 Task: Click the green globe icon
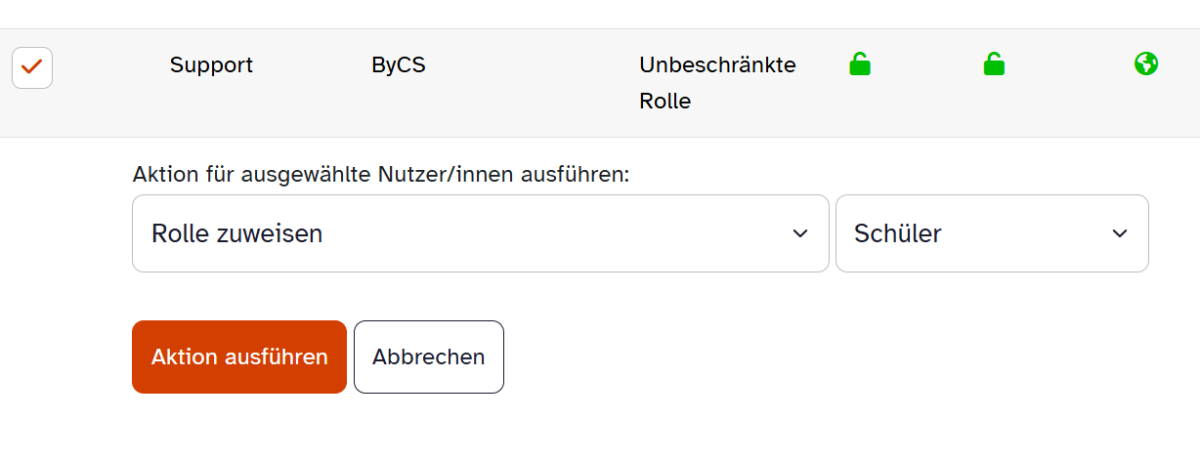pos(1146,65)
